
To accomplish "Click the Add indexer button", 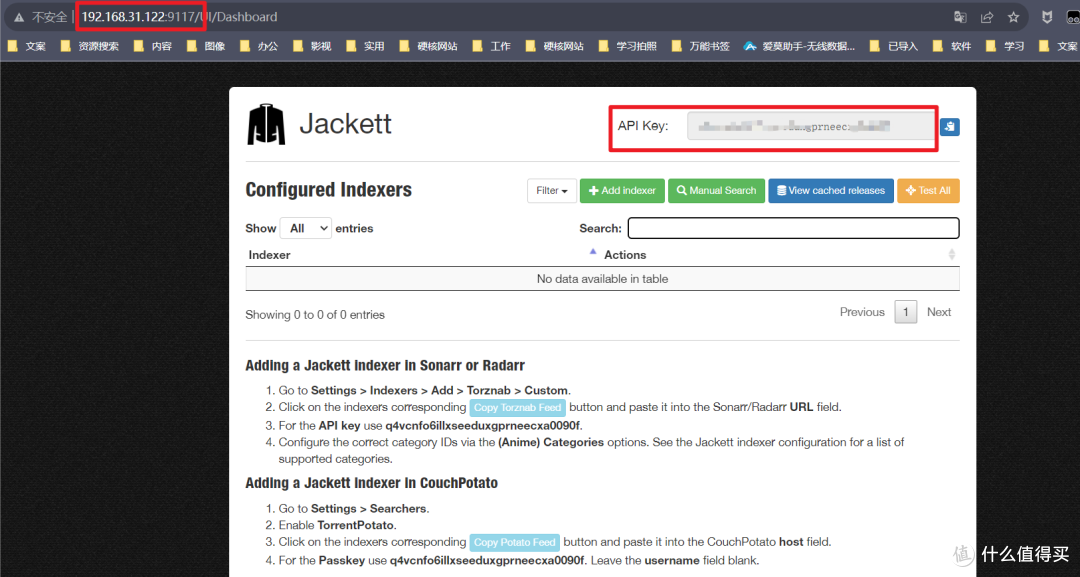I will coord(622,191).
